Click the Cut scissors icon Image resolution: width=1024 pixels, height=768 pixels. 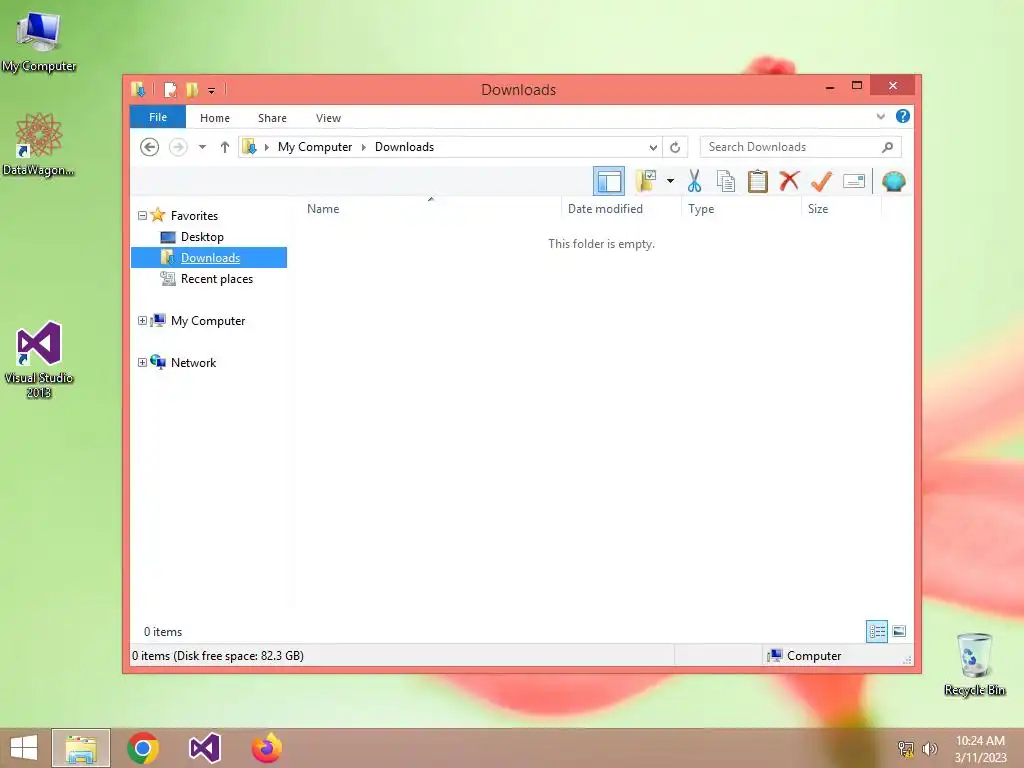tap(694, 181)
